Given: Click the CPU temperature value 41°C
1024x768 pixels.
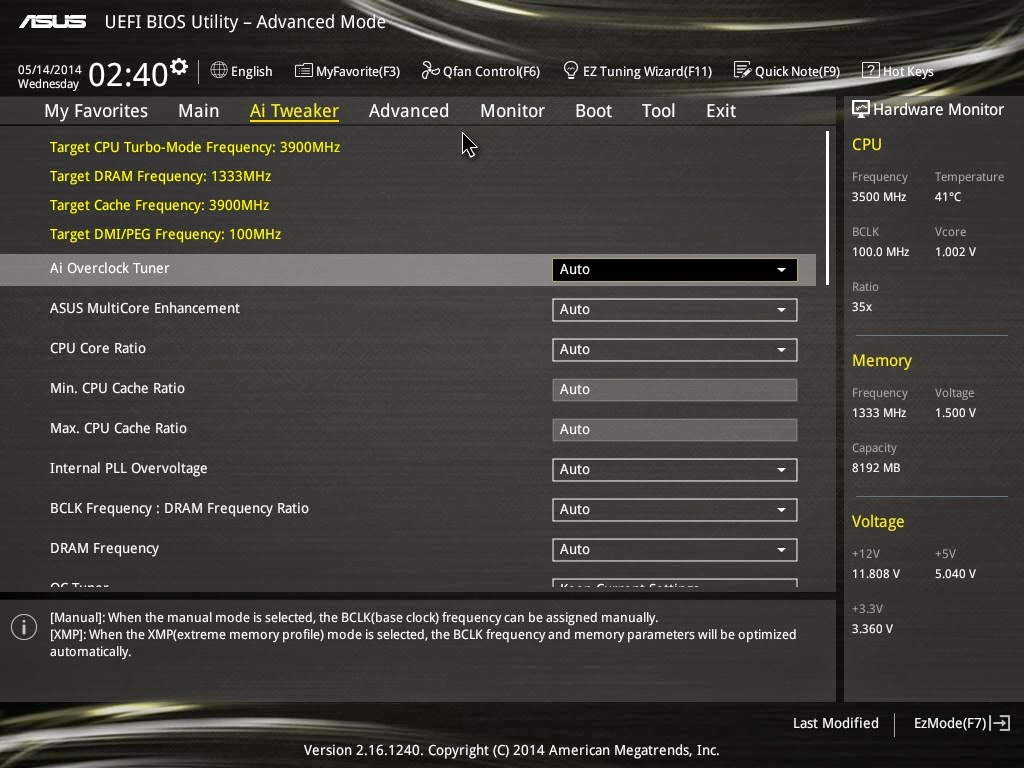Looking at the screenshot, I should tap(948, 197).
